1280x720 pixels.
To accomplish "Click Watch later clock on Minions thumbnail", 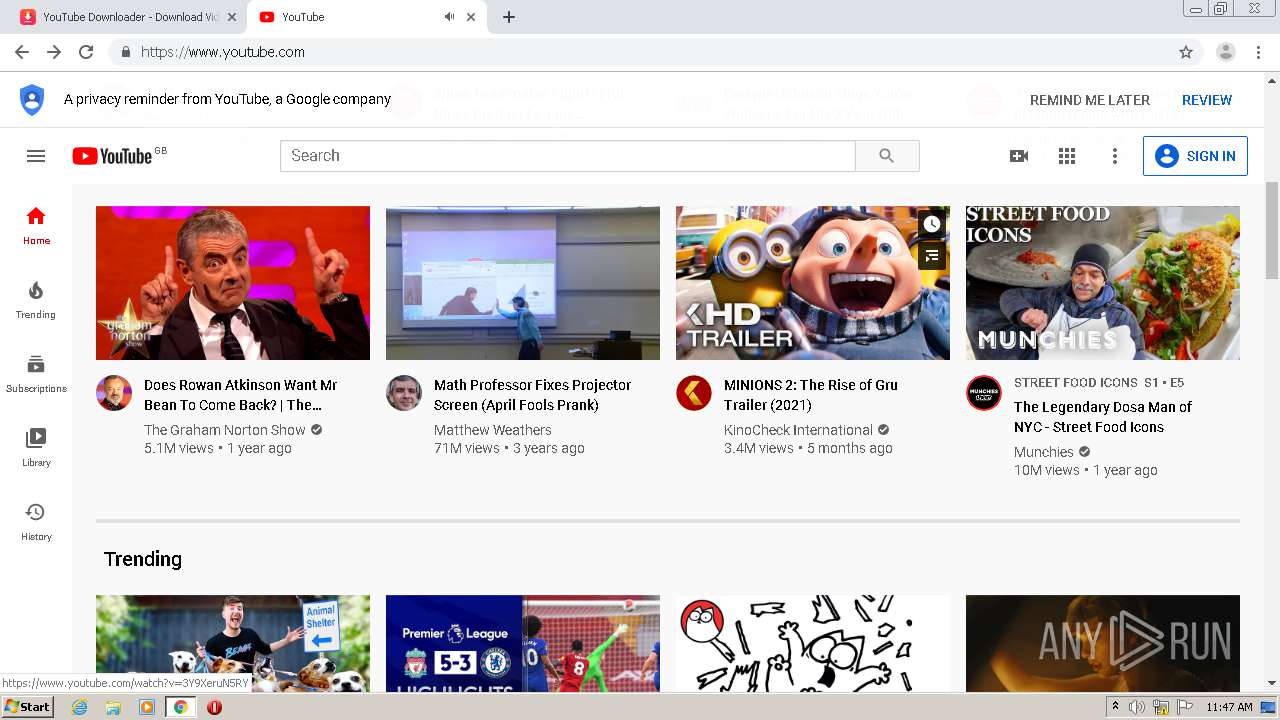I will point(931,224).
